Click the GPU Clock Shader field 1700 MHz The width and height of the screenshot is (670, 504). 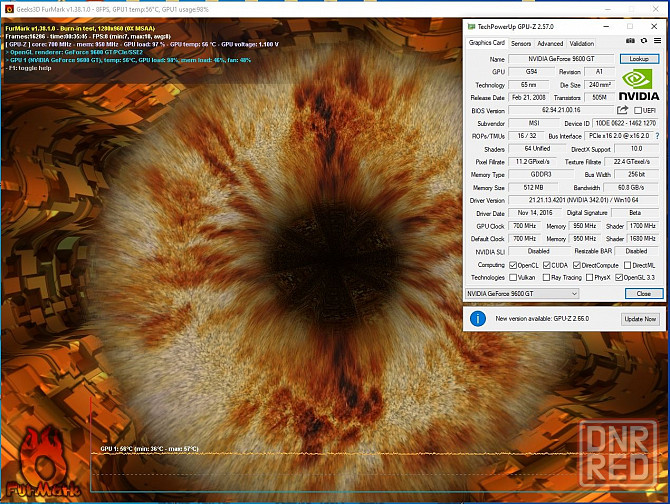tap(643, 226)
